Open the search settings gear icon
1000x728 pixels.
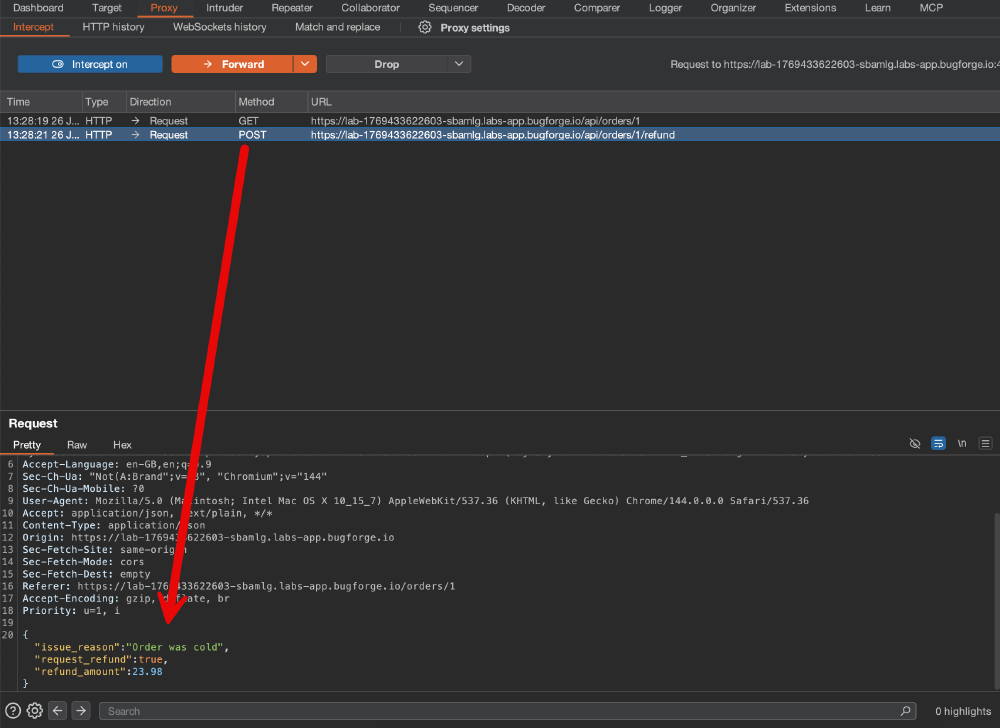[35, 711]
